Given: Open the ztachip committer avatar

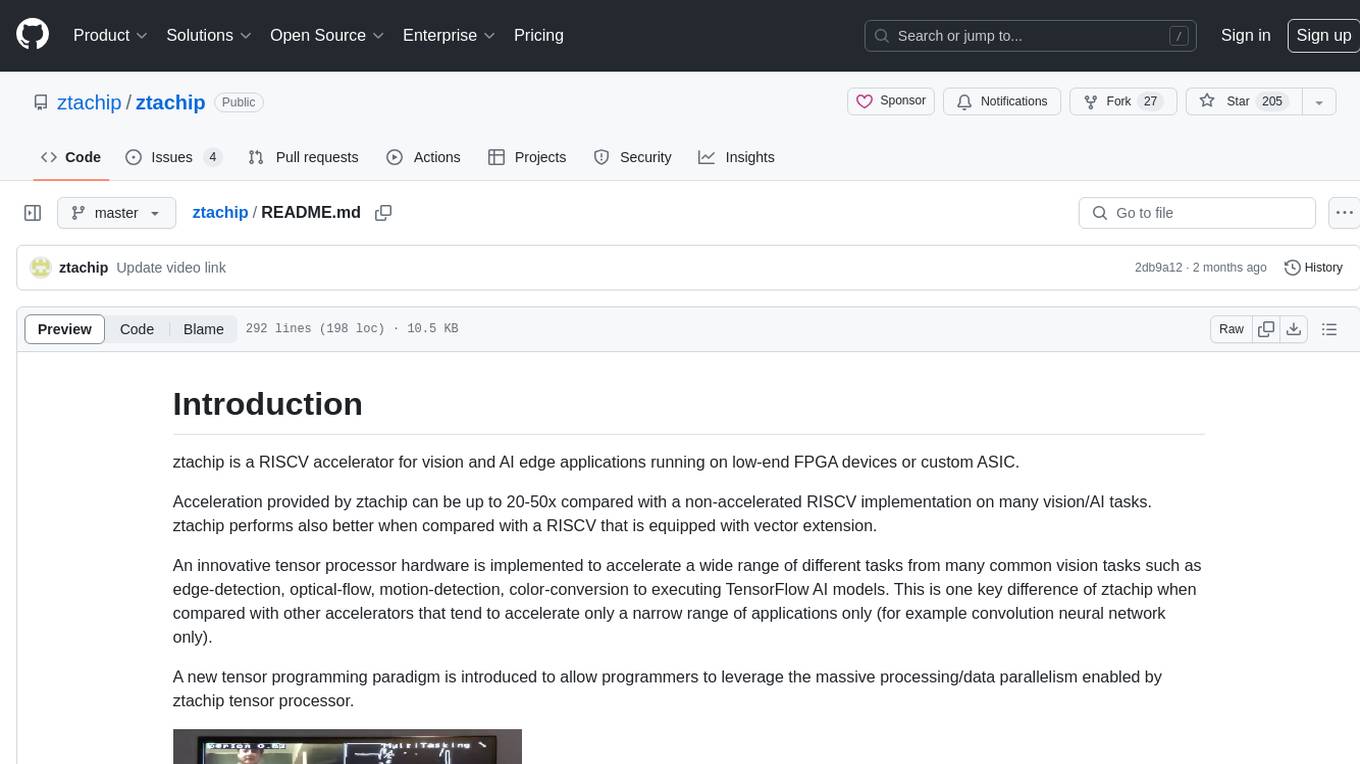Looking at the screenshot, I should click(41, 267).
